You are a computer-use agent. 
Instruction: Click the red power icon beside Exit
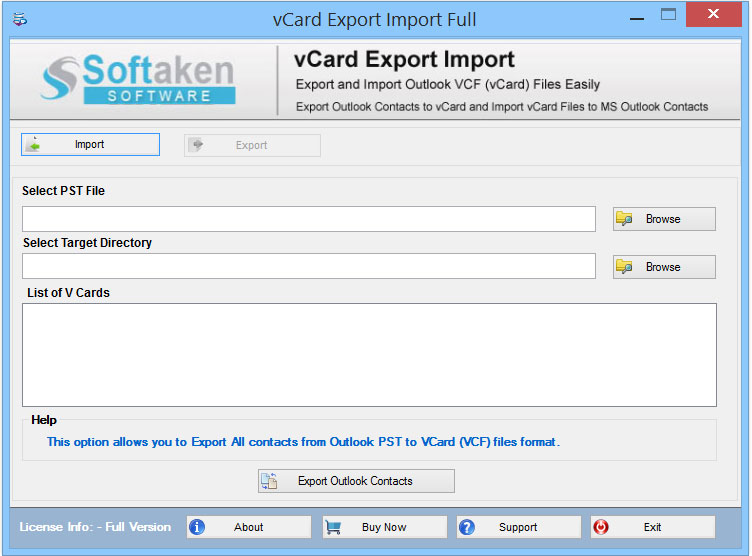click(x=601, y=527)
